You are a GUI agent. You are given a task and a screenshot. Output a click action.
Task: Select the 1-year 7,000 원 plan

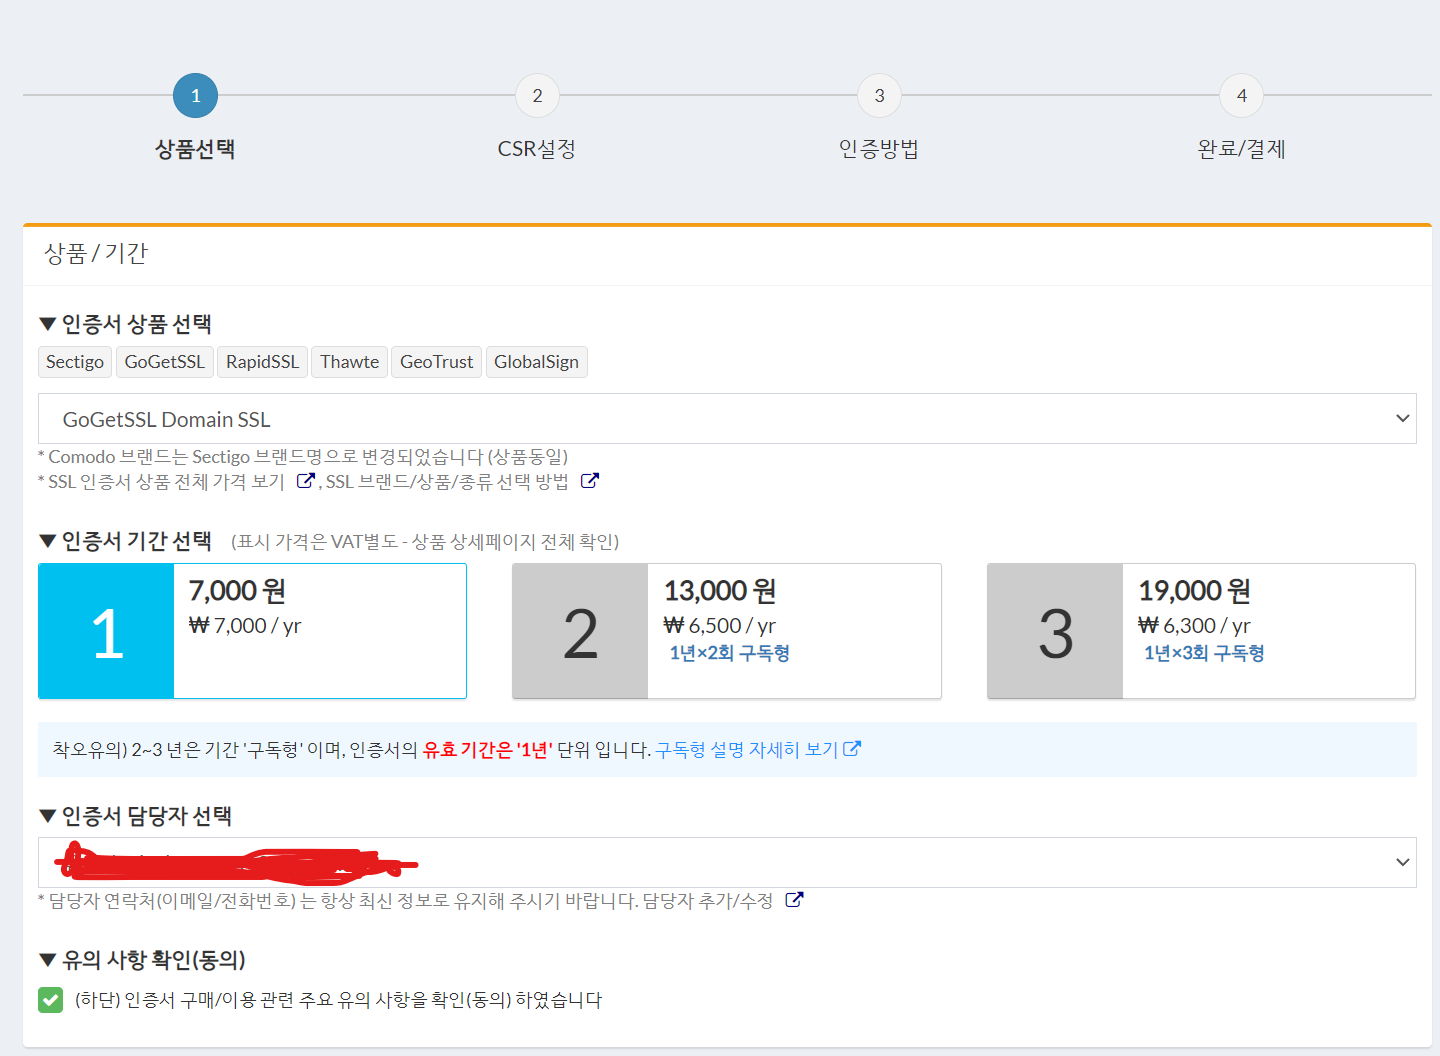tap(252, 631)
